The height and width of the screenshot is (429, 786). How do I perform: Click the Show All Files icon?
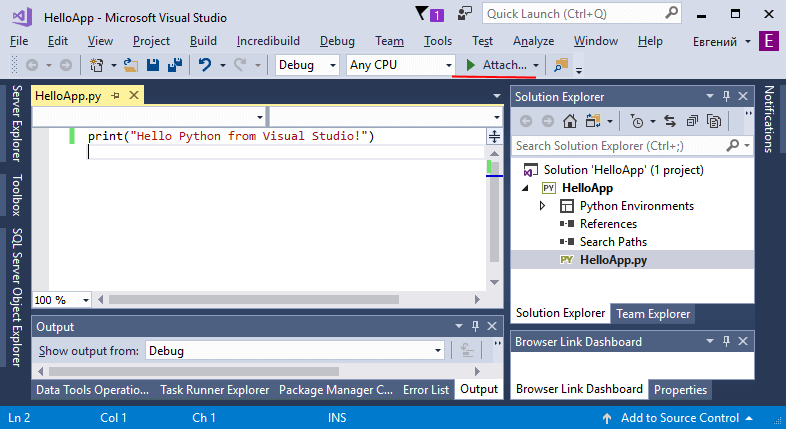[x=714, y=121]
